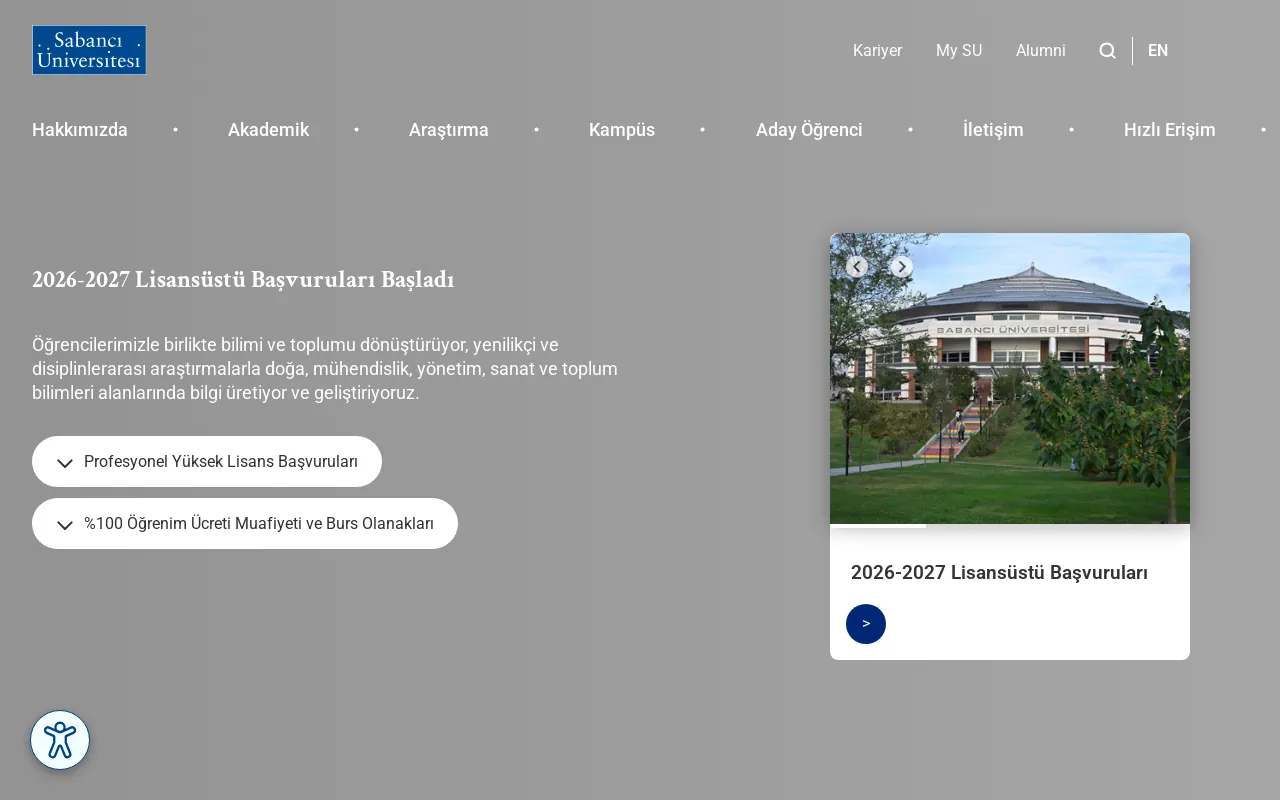The width and height of the screenshot is (1280, 800).
Task: Open the Alumni link
Action: click(1041, 51)
